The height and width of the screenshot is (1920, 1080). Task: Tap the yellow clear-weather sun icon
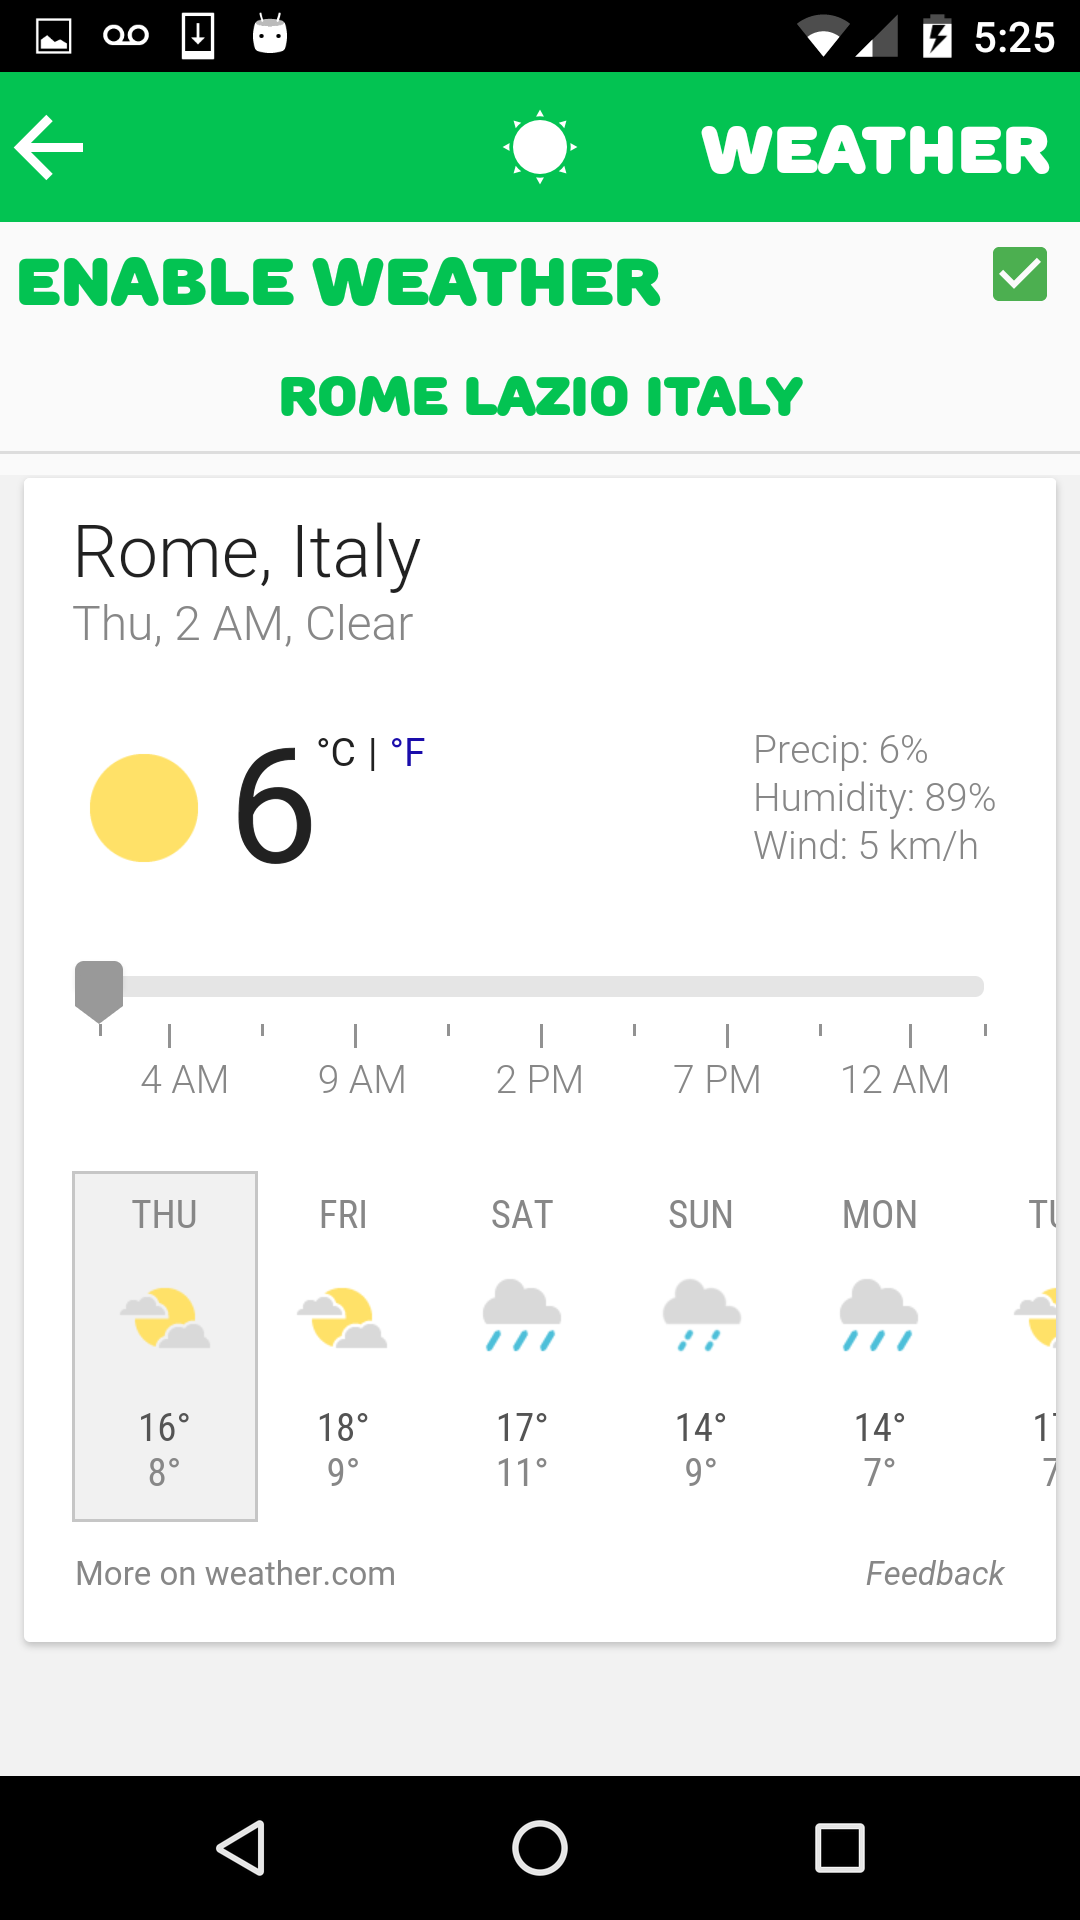144,808
